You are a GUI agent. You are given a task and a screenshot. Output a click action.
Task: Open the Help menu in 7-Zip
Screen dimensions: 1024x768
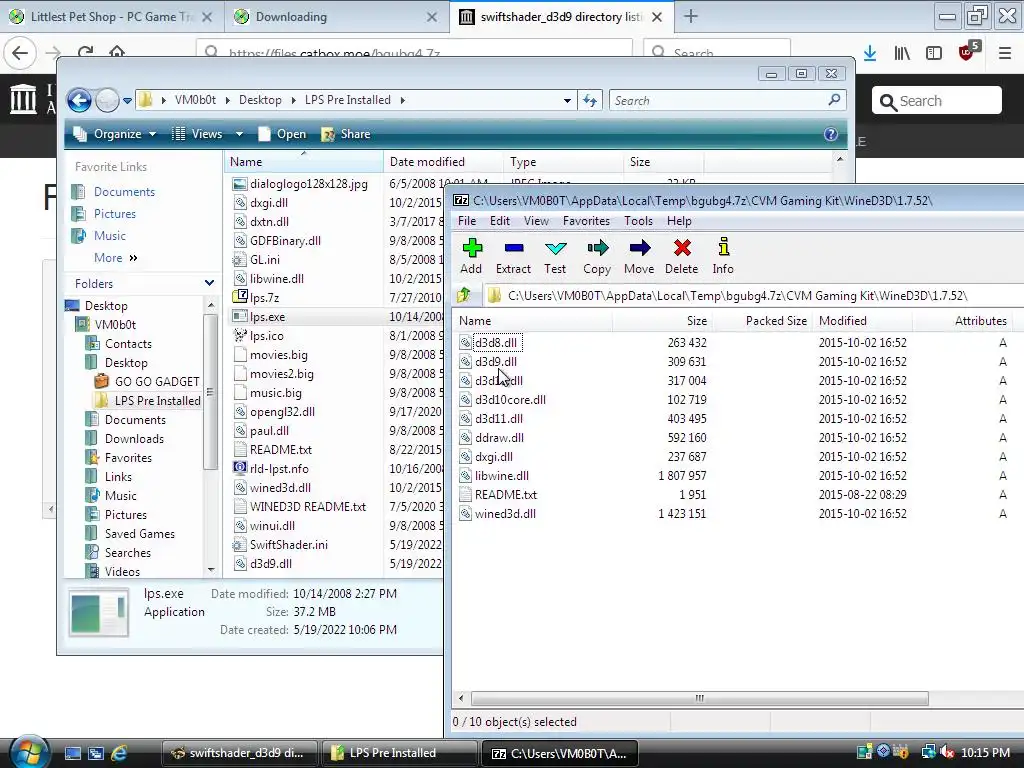tap(679, 221)
